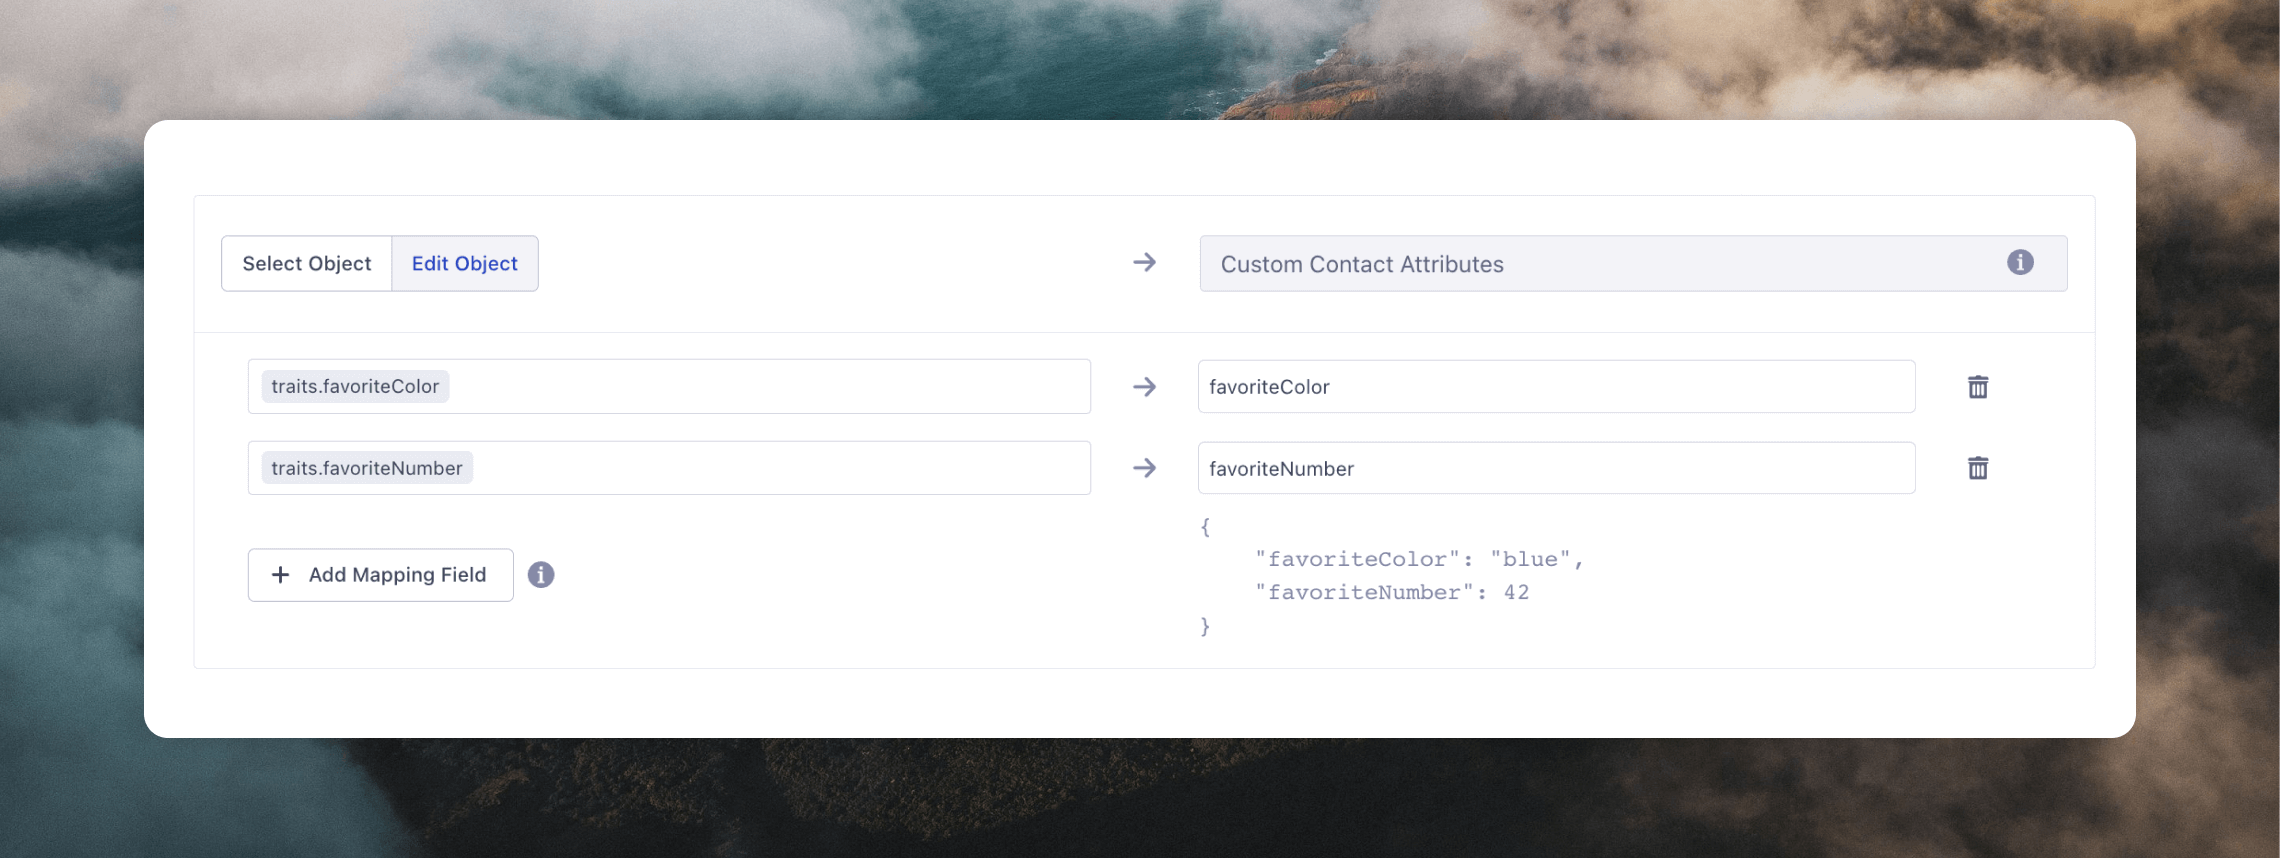Click the Custom Contact Attributes field
The image size is (2280, 858).
[1600, 264]
